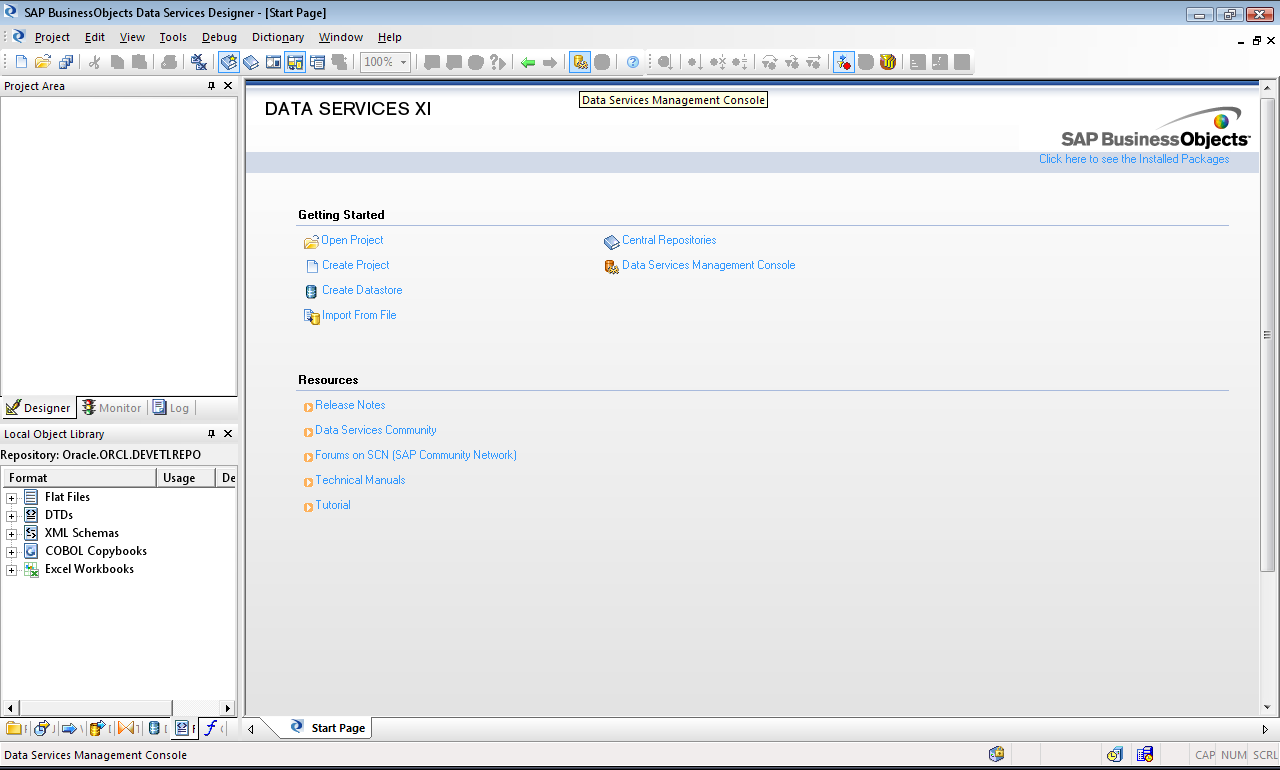
Task: Click the Save All toolbar icon
Action: 66,62
